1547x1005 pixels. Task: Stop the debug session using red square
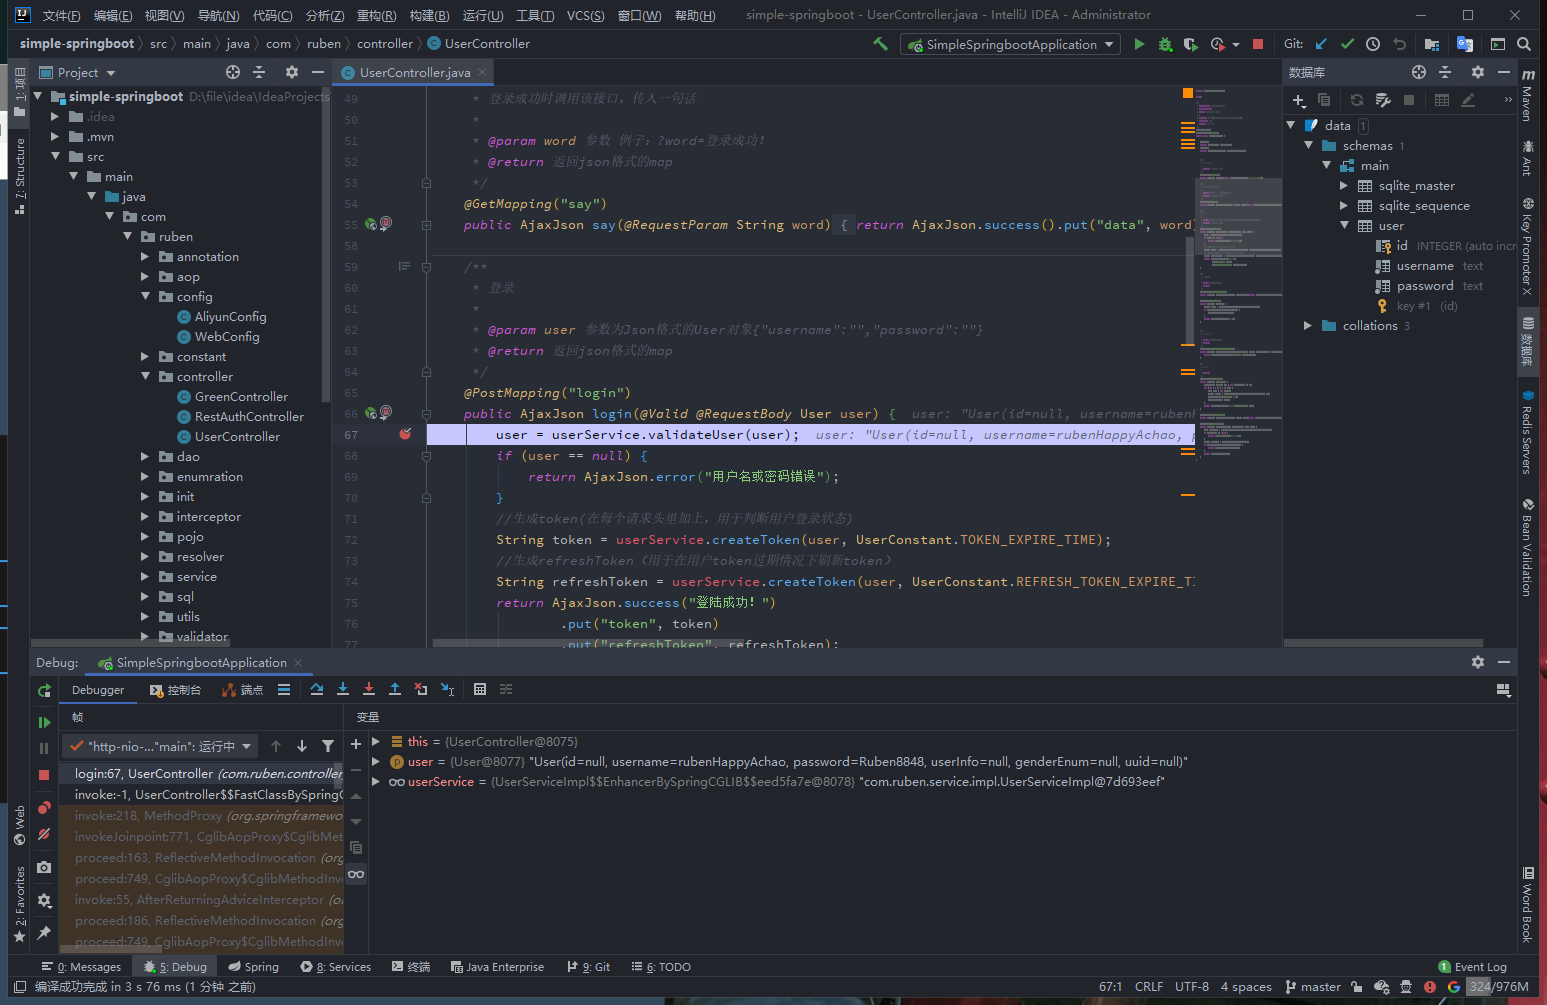(x=44, y=775)
